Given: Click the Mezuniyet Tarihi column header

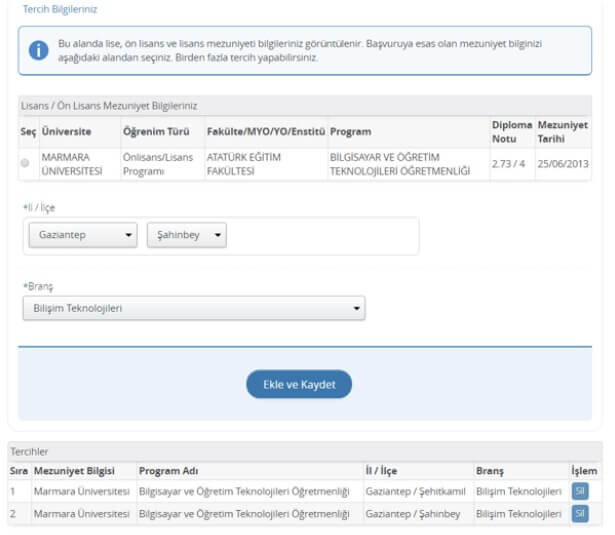Looking at the screenshot, I should point(562,132).
